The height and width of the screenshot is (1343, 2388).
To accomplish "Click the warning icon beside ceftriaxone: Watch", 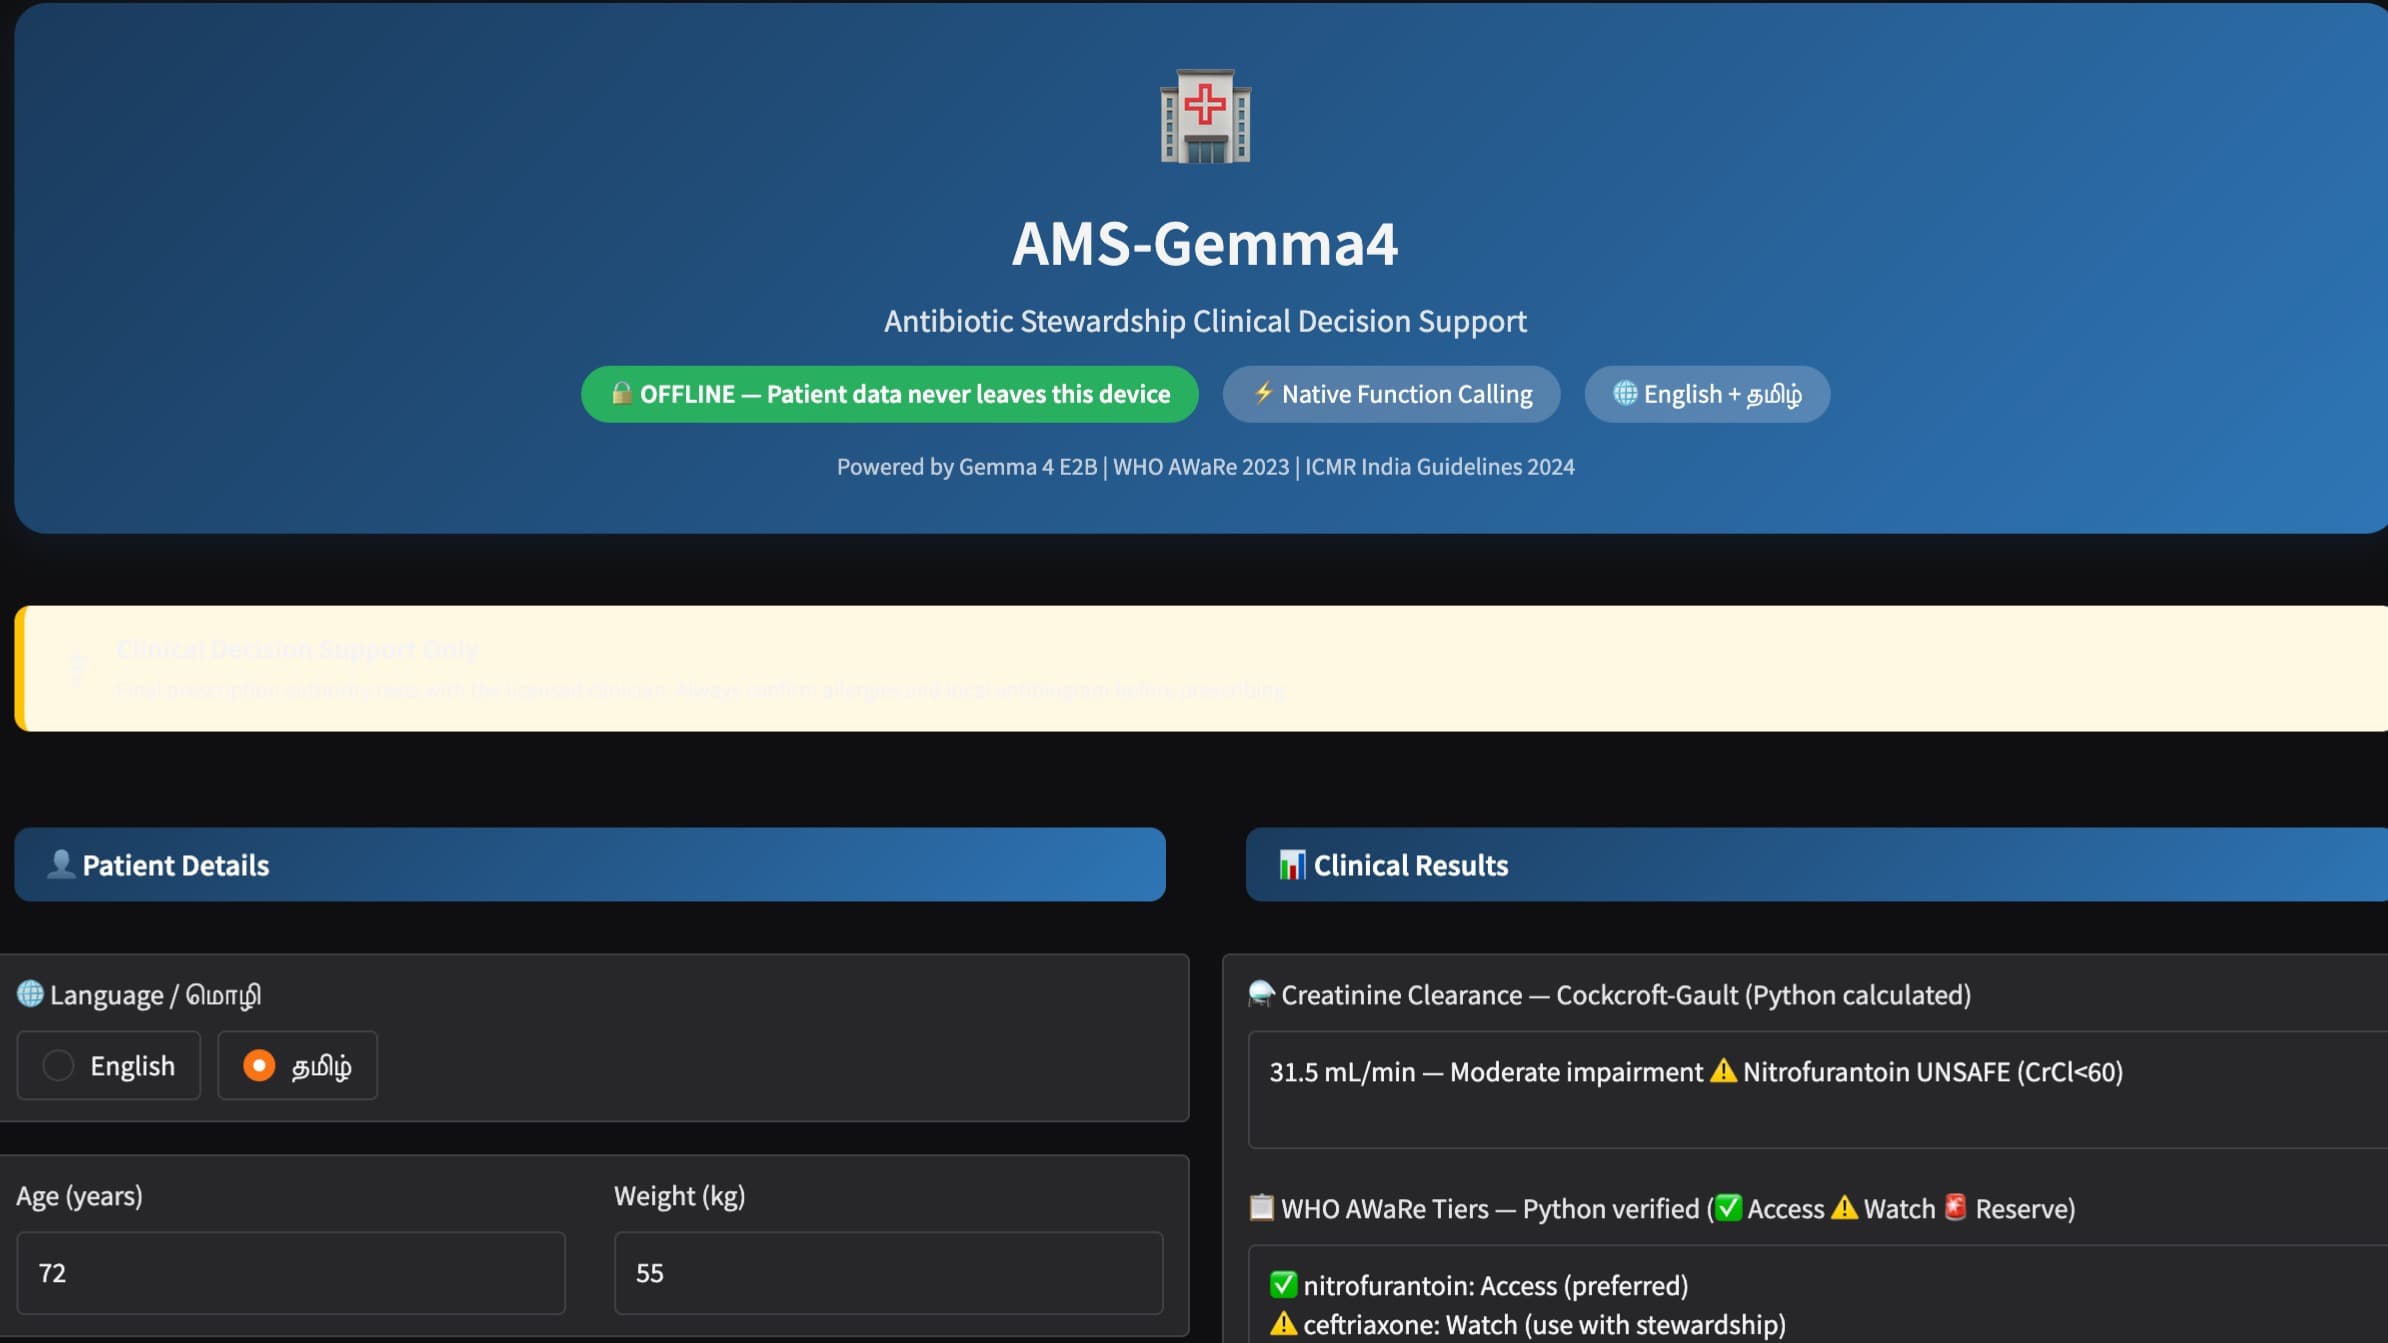I will (1283, 1324).
